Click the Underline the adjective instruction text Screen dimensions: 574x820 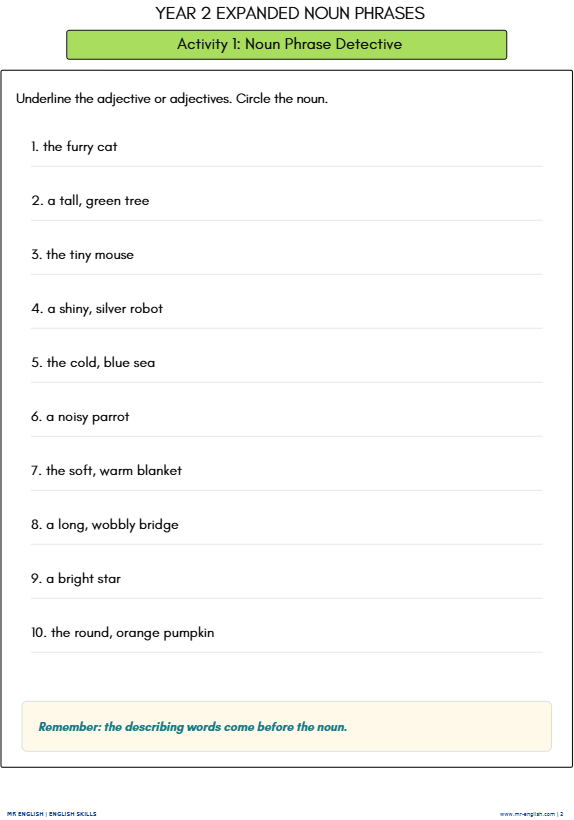coord(172,99)
